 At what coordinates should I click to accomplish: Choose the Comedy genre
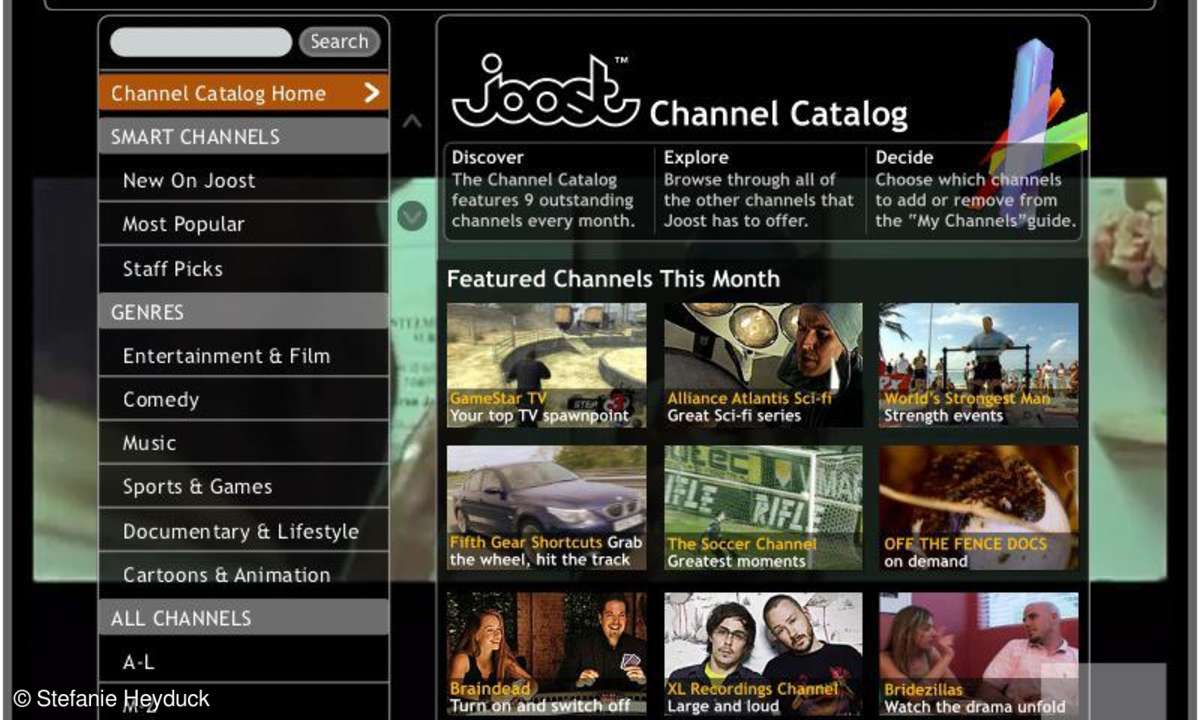coord(243,399)
